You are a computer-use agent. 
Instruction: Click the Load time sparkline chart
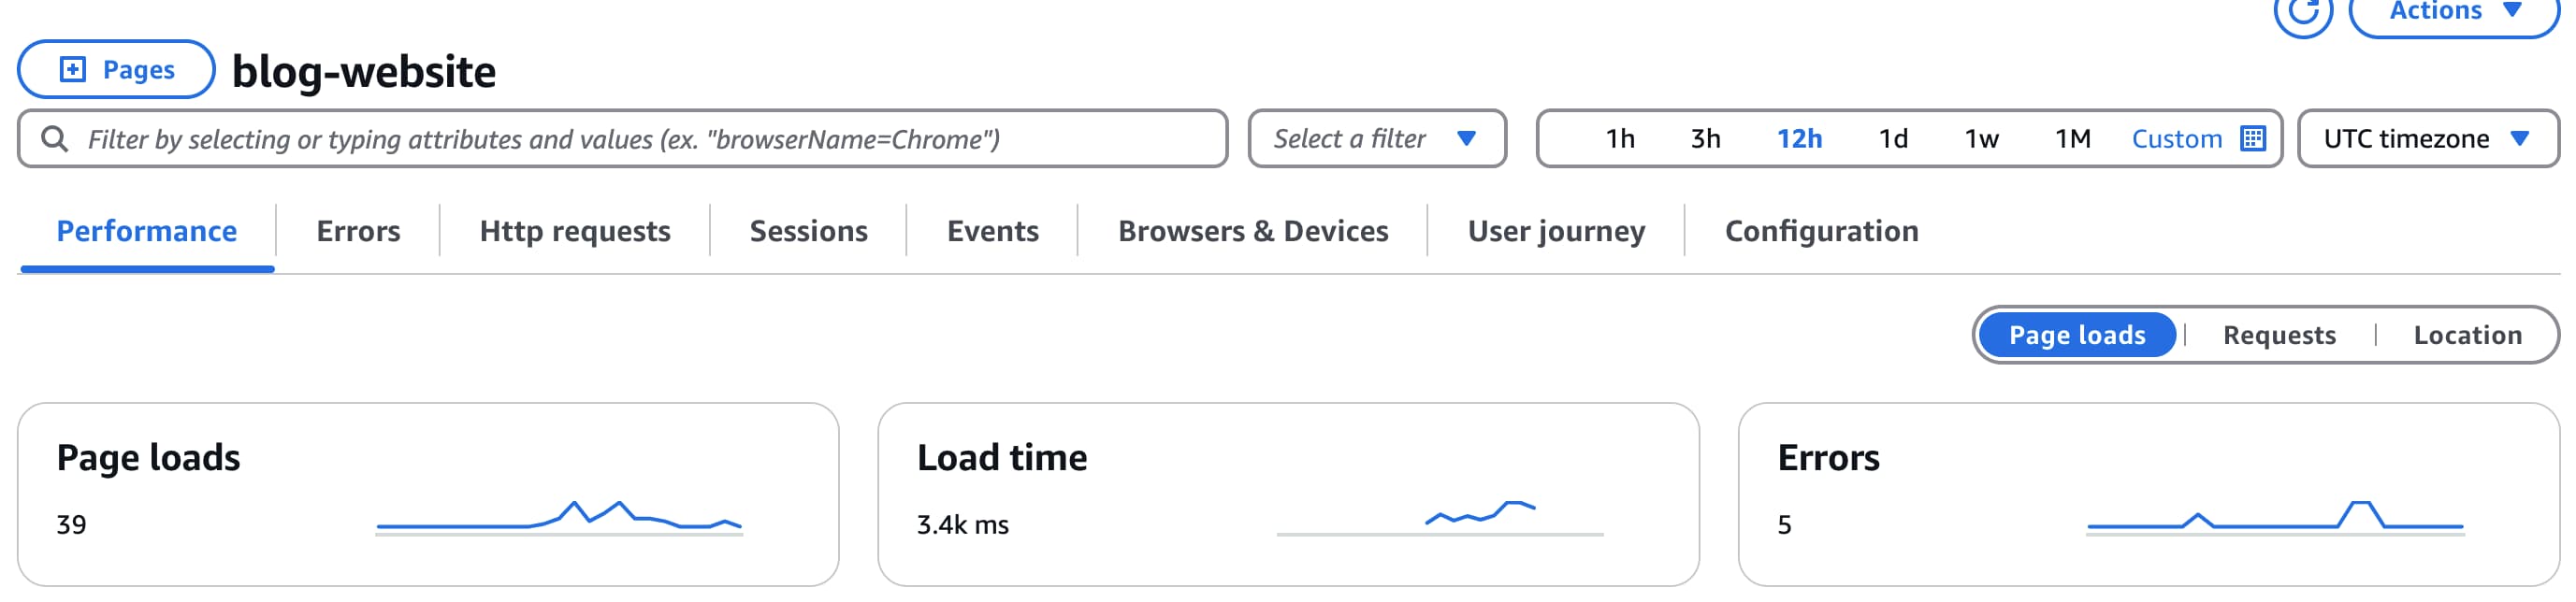coord(1440,517)
